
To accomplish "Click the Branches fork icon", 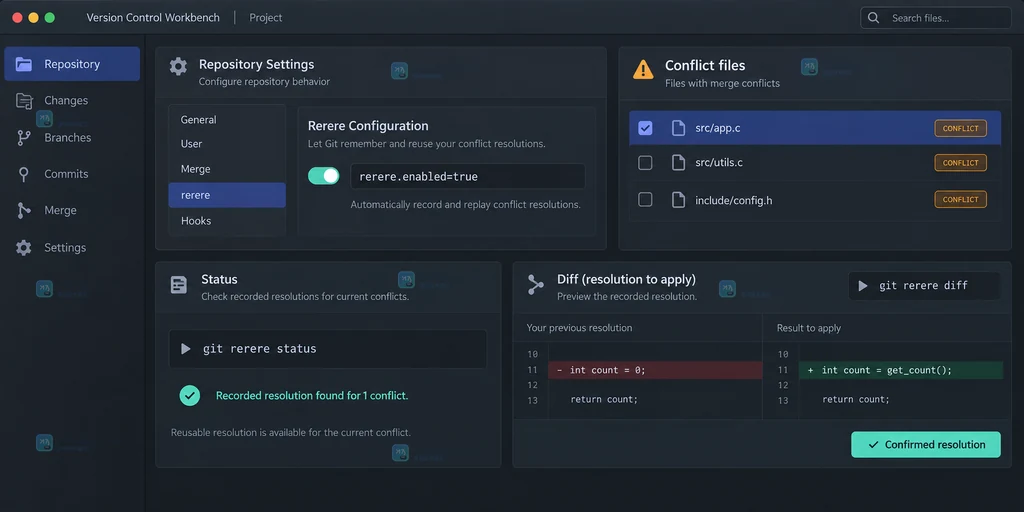I will tap(24, 138).
